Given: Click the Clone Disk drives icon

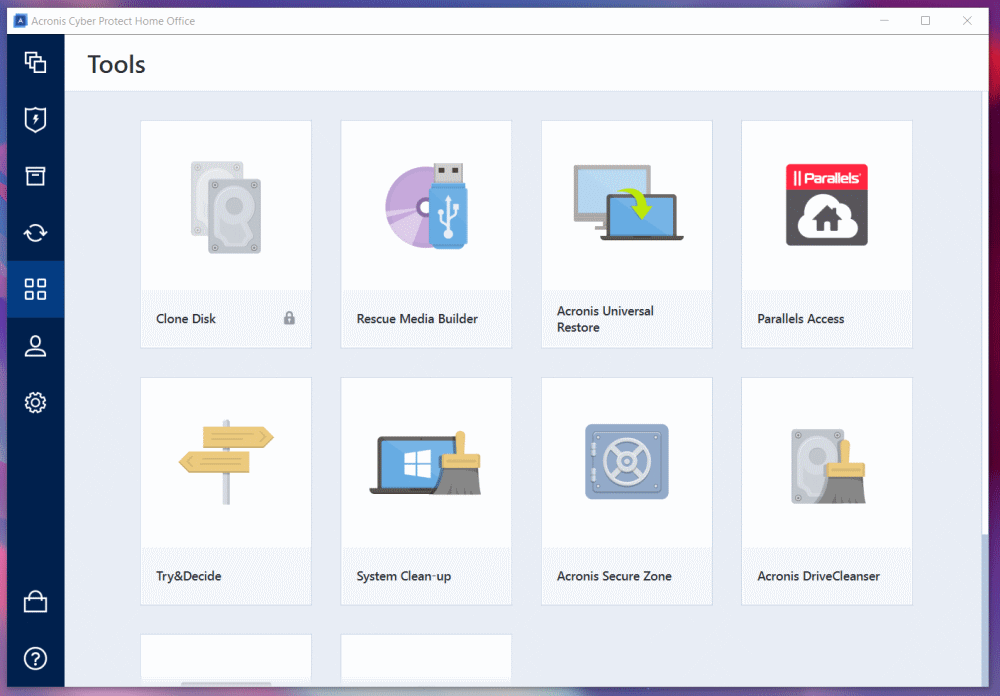Looking at the screenshot, I should pos(225,206).
